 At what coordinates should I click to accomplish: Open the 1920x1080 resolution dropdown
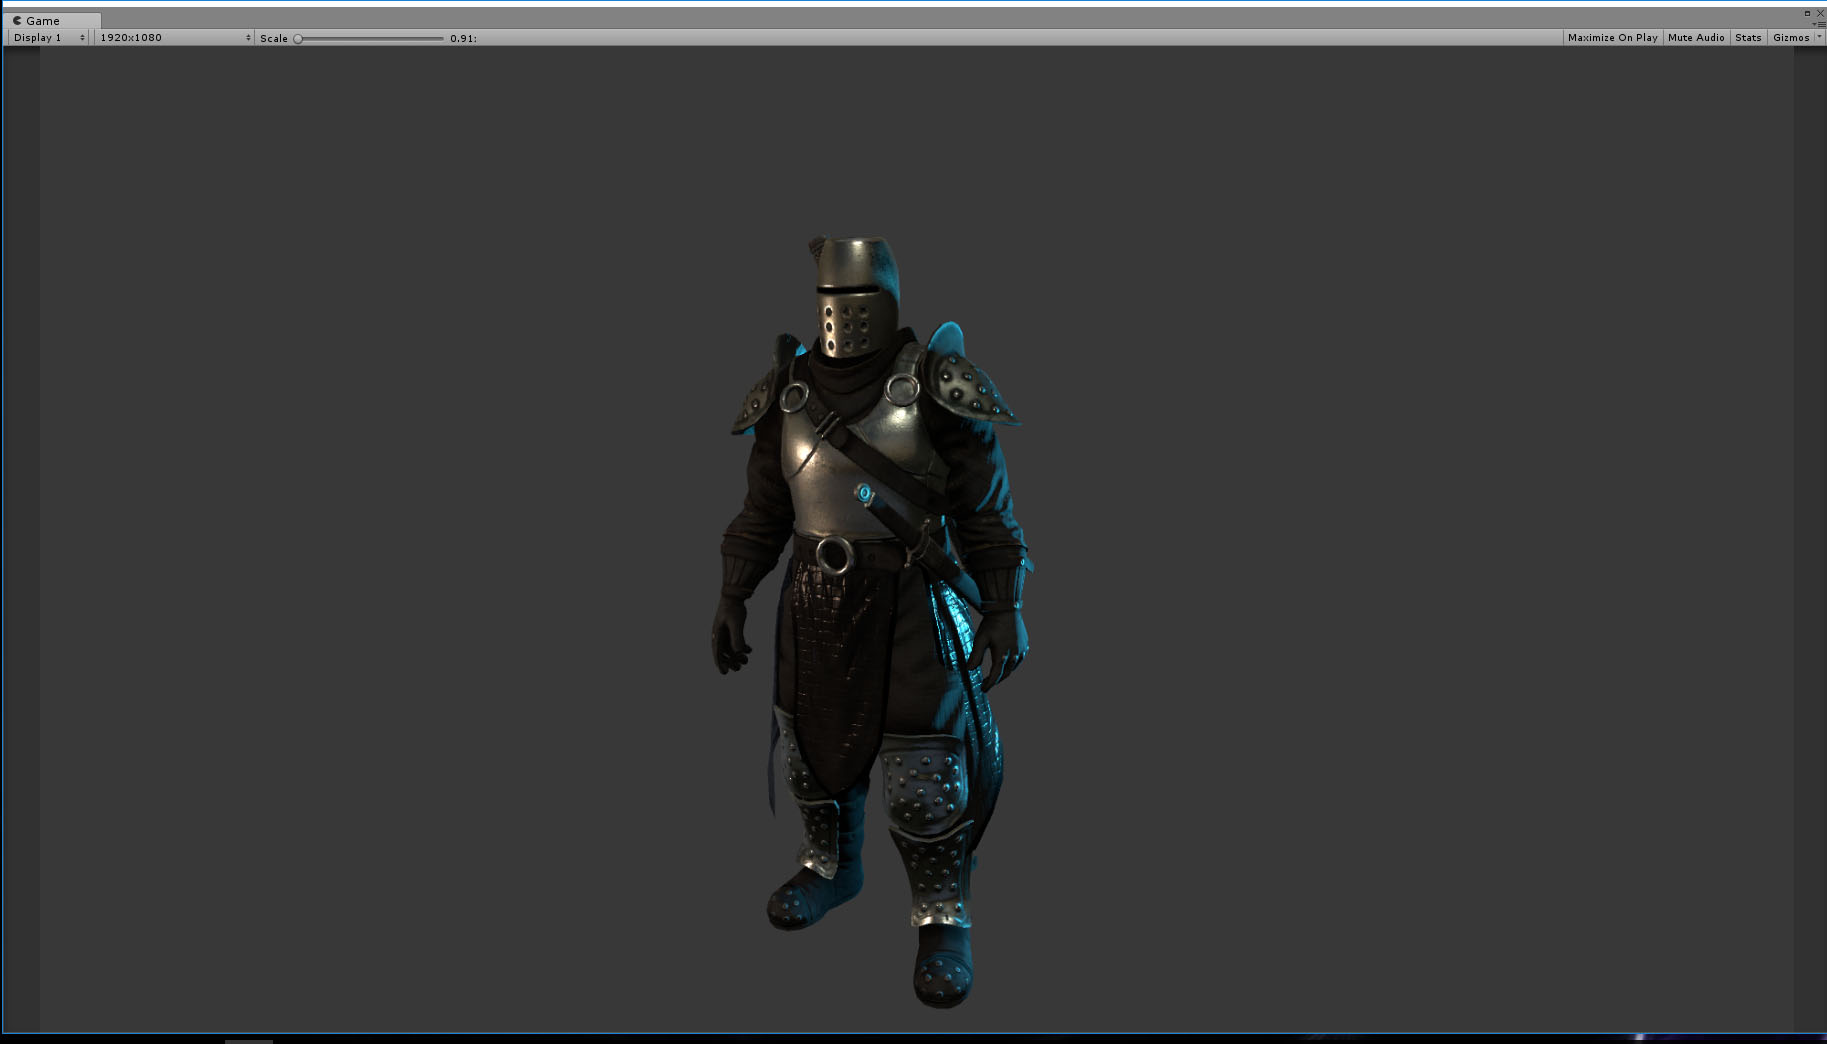click(x=130, y=37)
